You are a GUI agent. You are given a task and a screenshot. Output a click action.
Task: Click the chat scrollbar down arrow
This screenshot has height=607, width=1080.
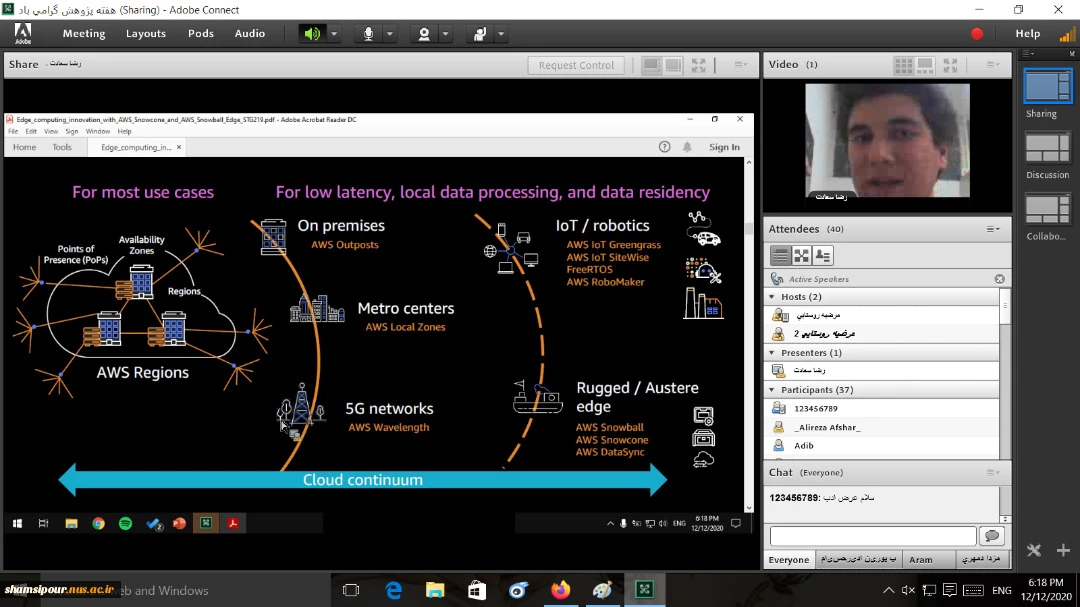[1005, 519]
